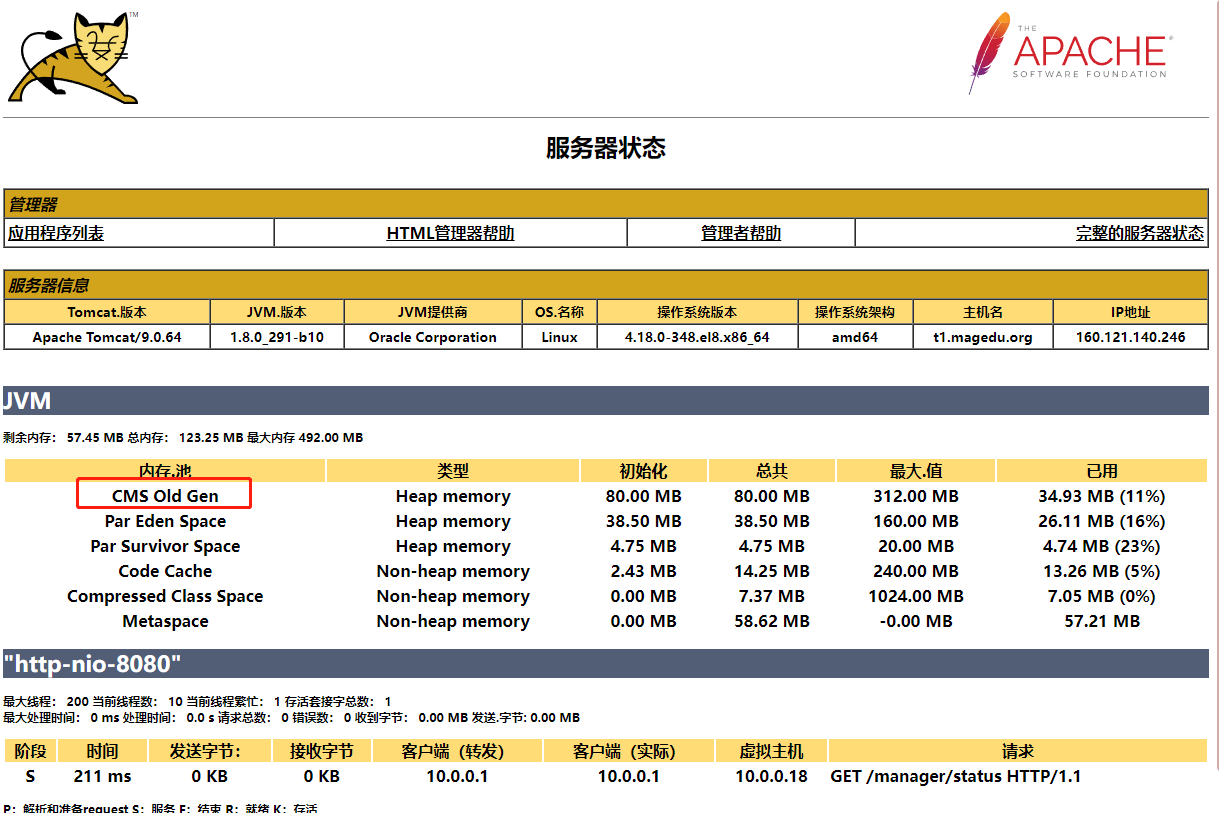The width and height of the screenshot is (1219, 813).
Task: Select the 1.8.0_291-b10 JVM version cell
Action: tap(277, 337)
